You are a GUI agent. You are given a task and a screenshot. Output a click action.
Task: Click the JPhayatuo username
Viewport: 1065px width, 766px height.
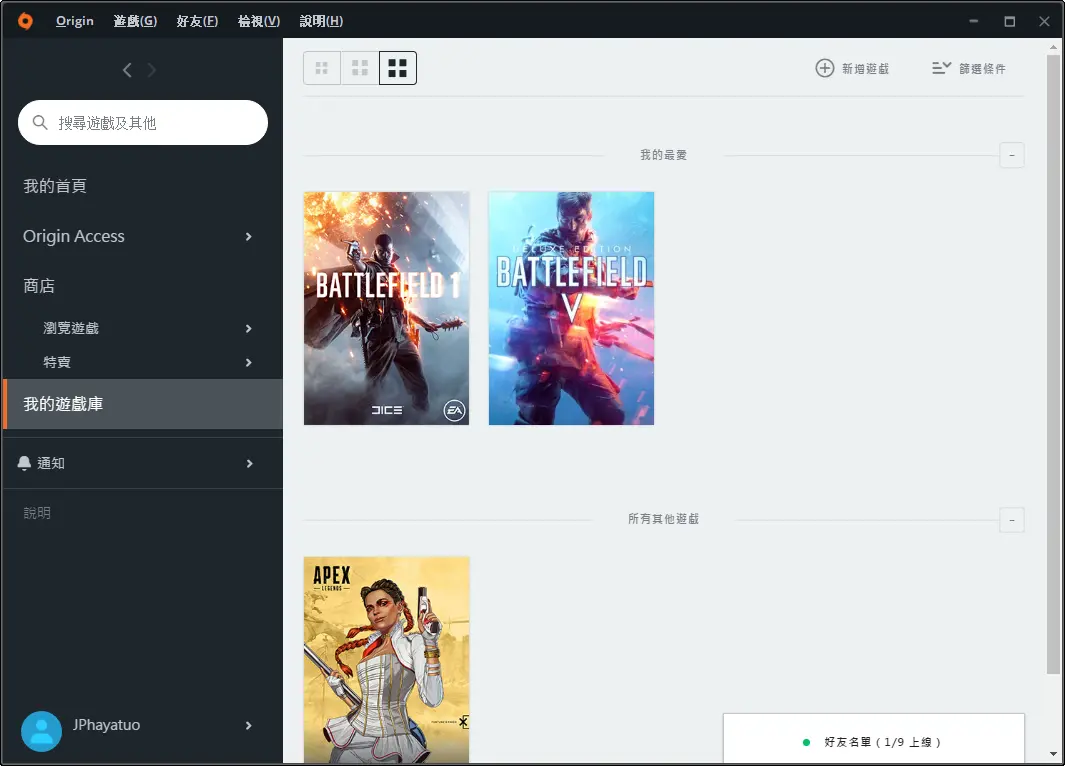pyautogui.click(x=107, y=725)
